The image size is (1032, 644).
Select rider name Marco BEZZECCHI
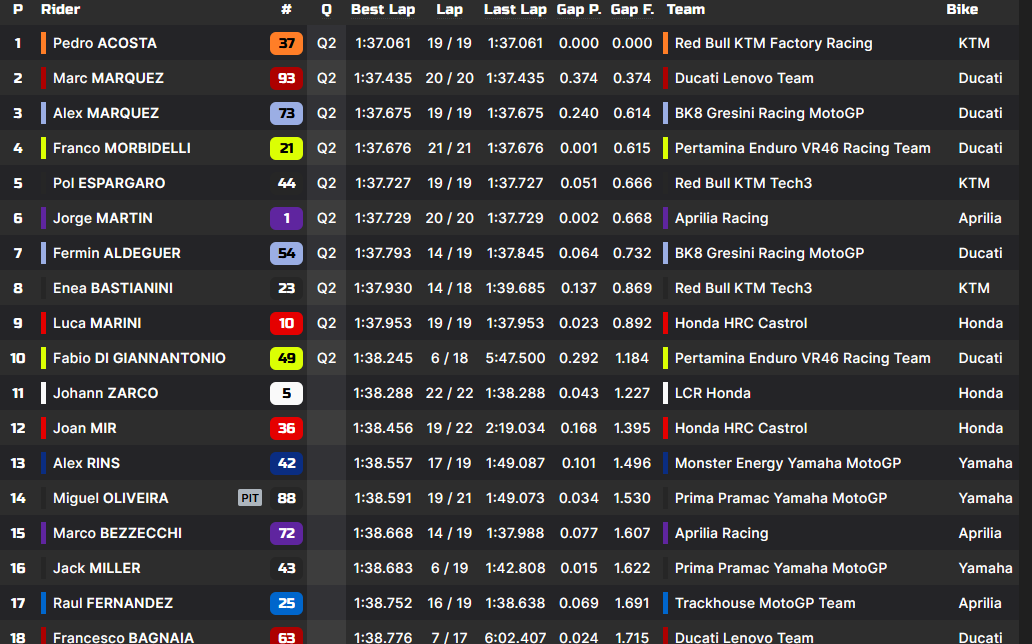(x=117, y=533)
